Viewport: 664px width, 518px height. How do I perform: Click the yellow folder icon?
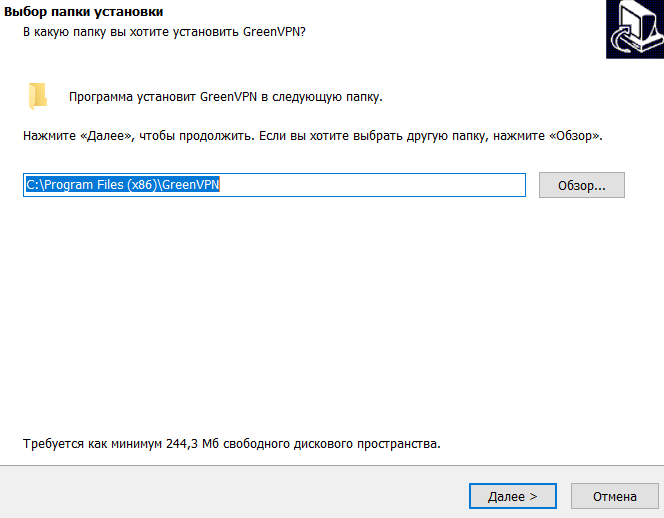(x=38, y=96)
